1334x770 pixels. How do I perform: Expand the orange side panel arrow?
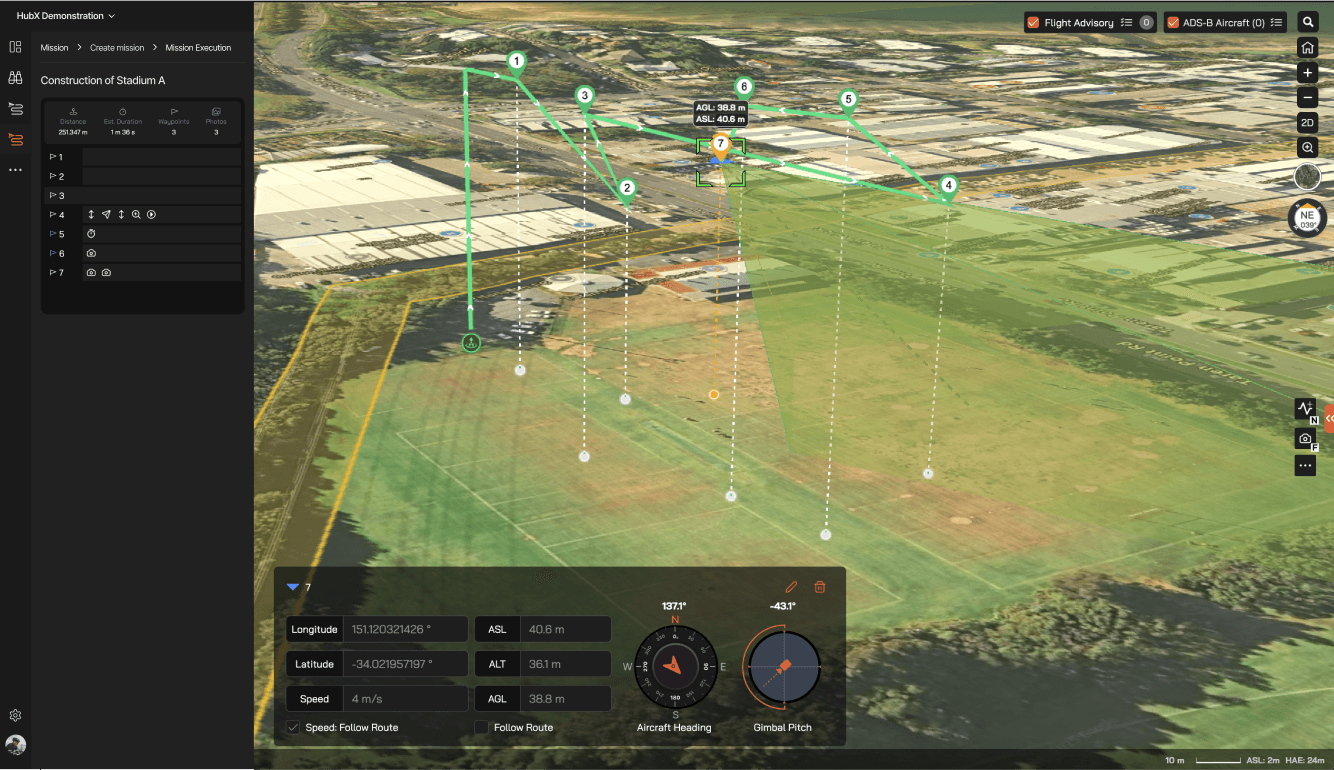[1329, 419]
